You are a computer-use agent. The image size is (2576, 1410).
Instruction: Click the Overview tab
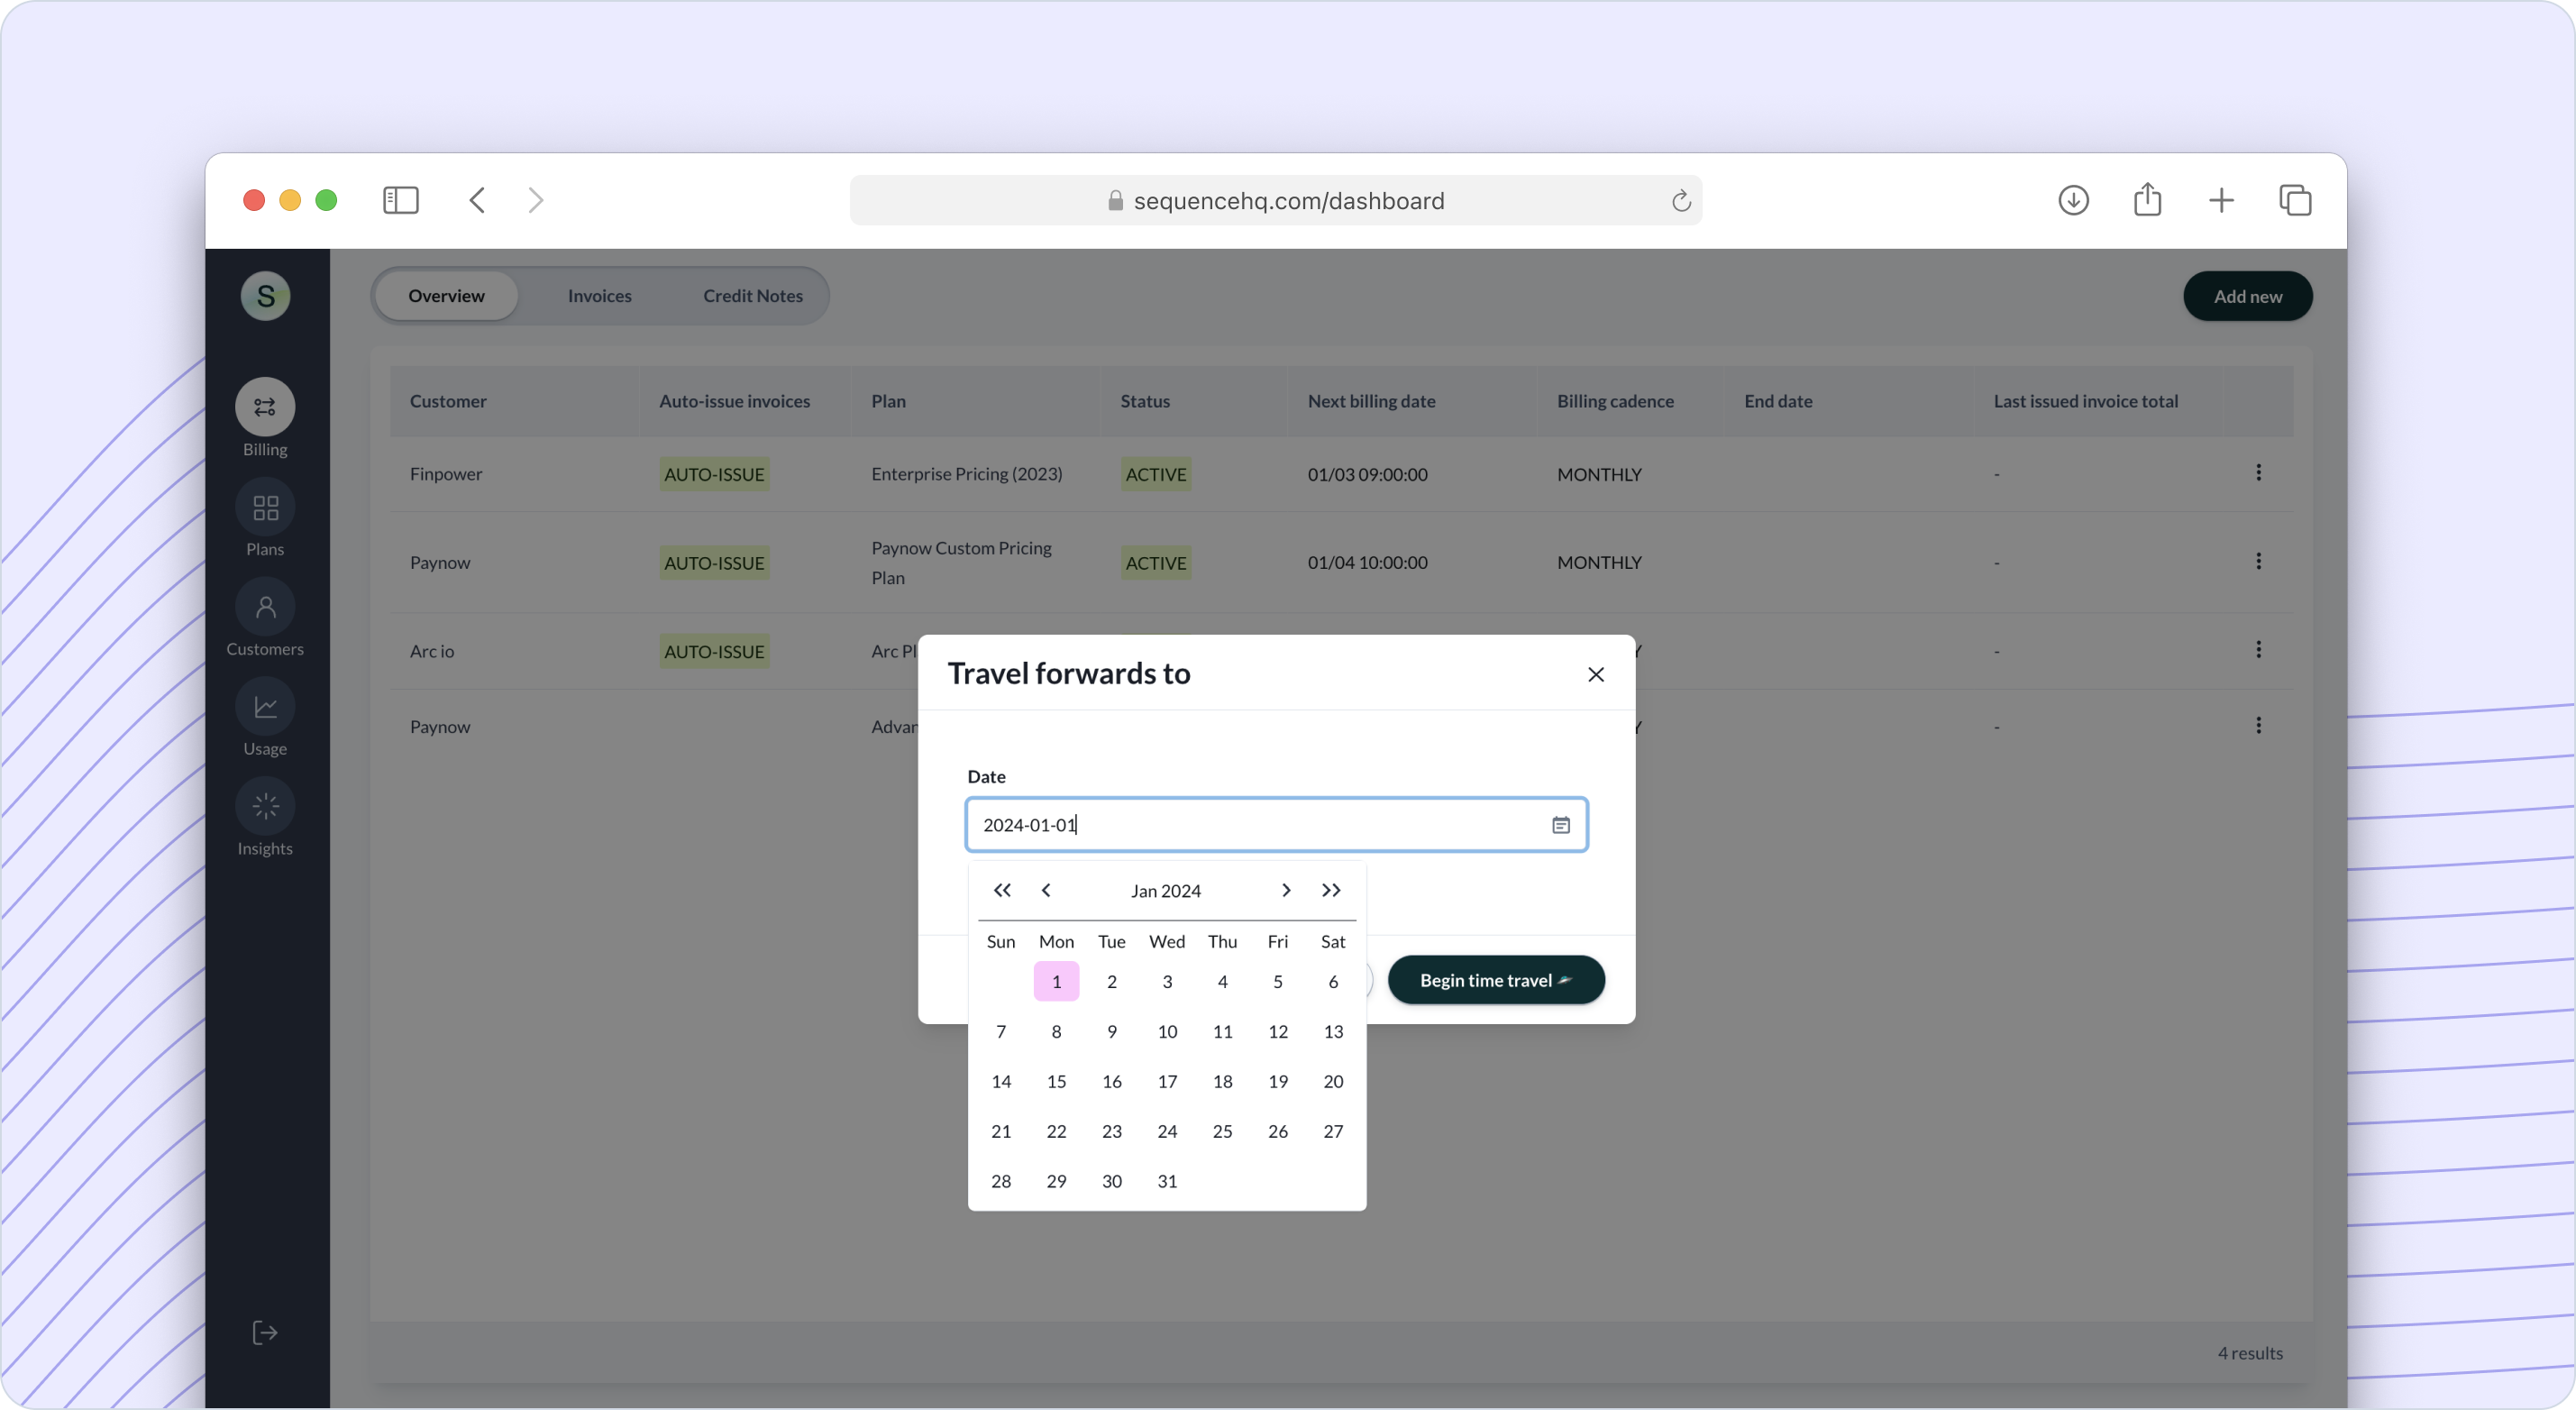click(x=446, y=295)
